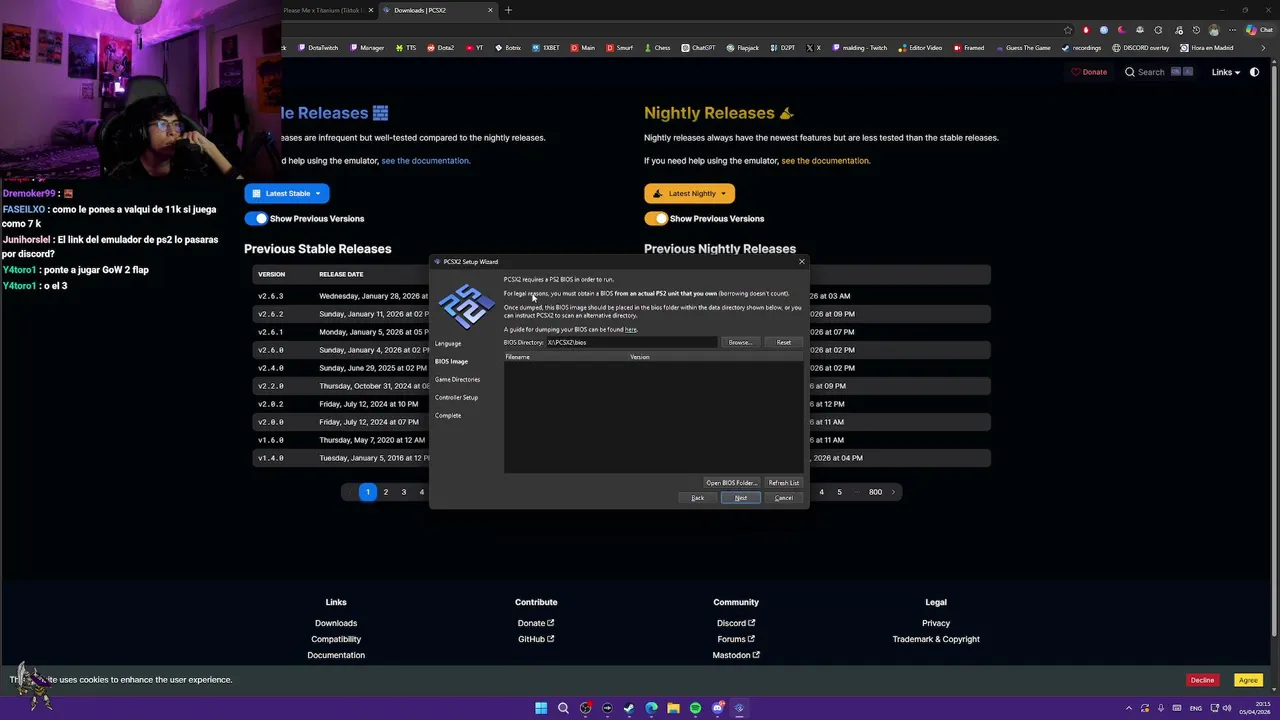This screenshot has width=1280, height=720.
Task: Open Microsoft Edge in taskbar
Action: tap(651, 708)
